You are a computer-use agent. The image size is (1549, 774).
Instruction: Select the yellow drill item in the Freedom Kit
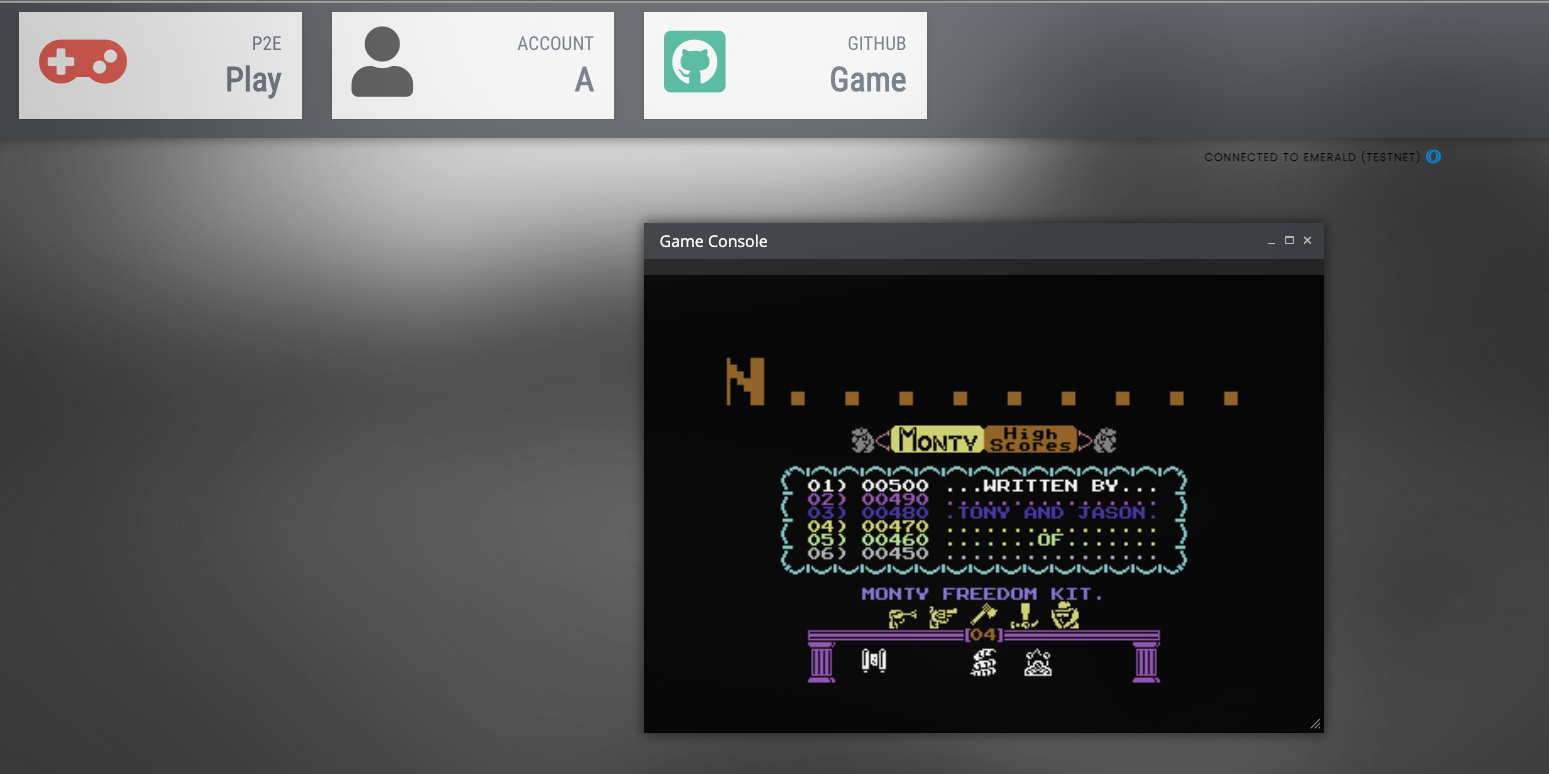coord(902,617)
